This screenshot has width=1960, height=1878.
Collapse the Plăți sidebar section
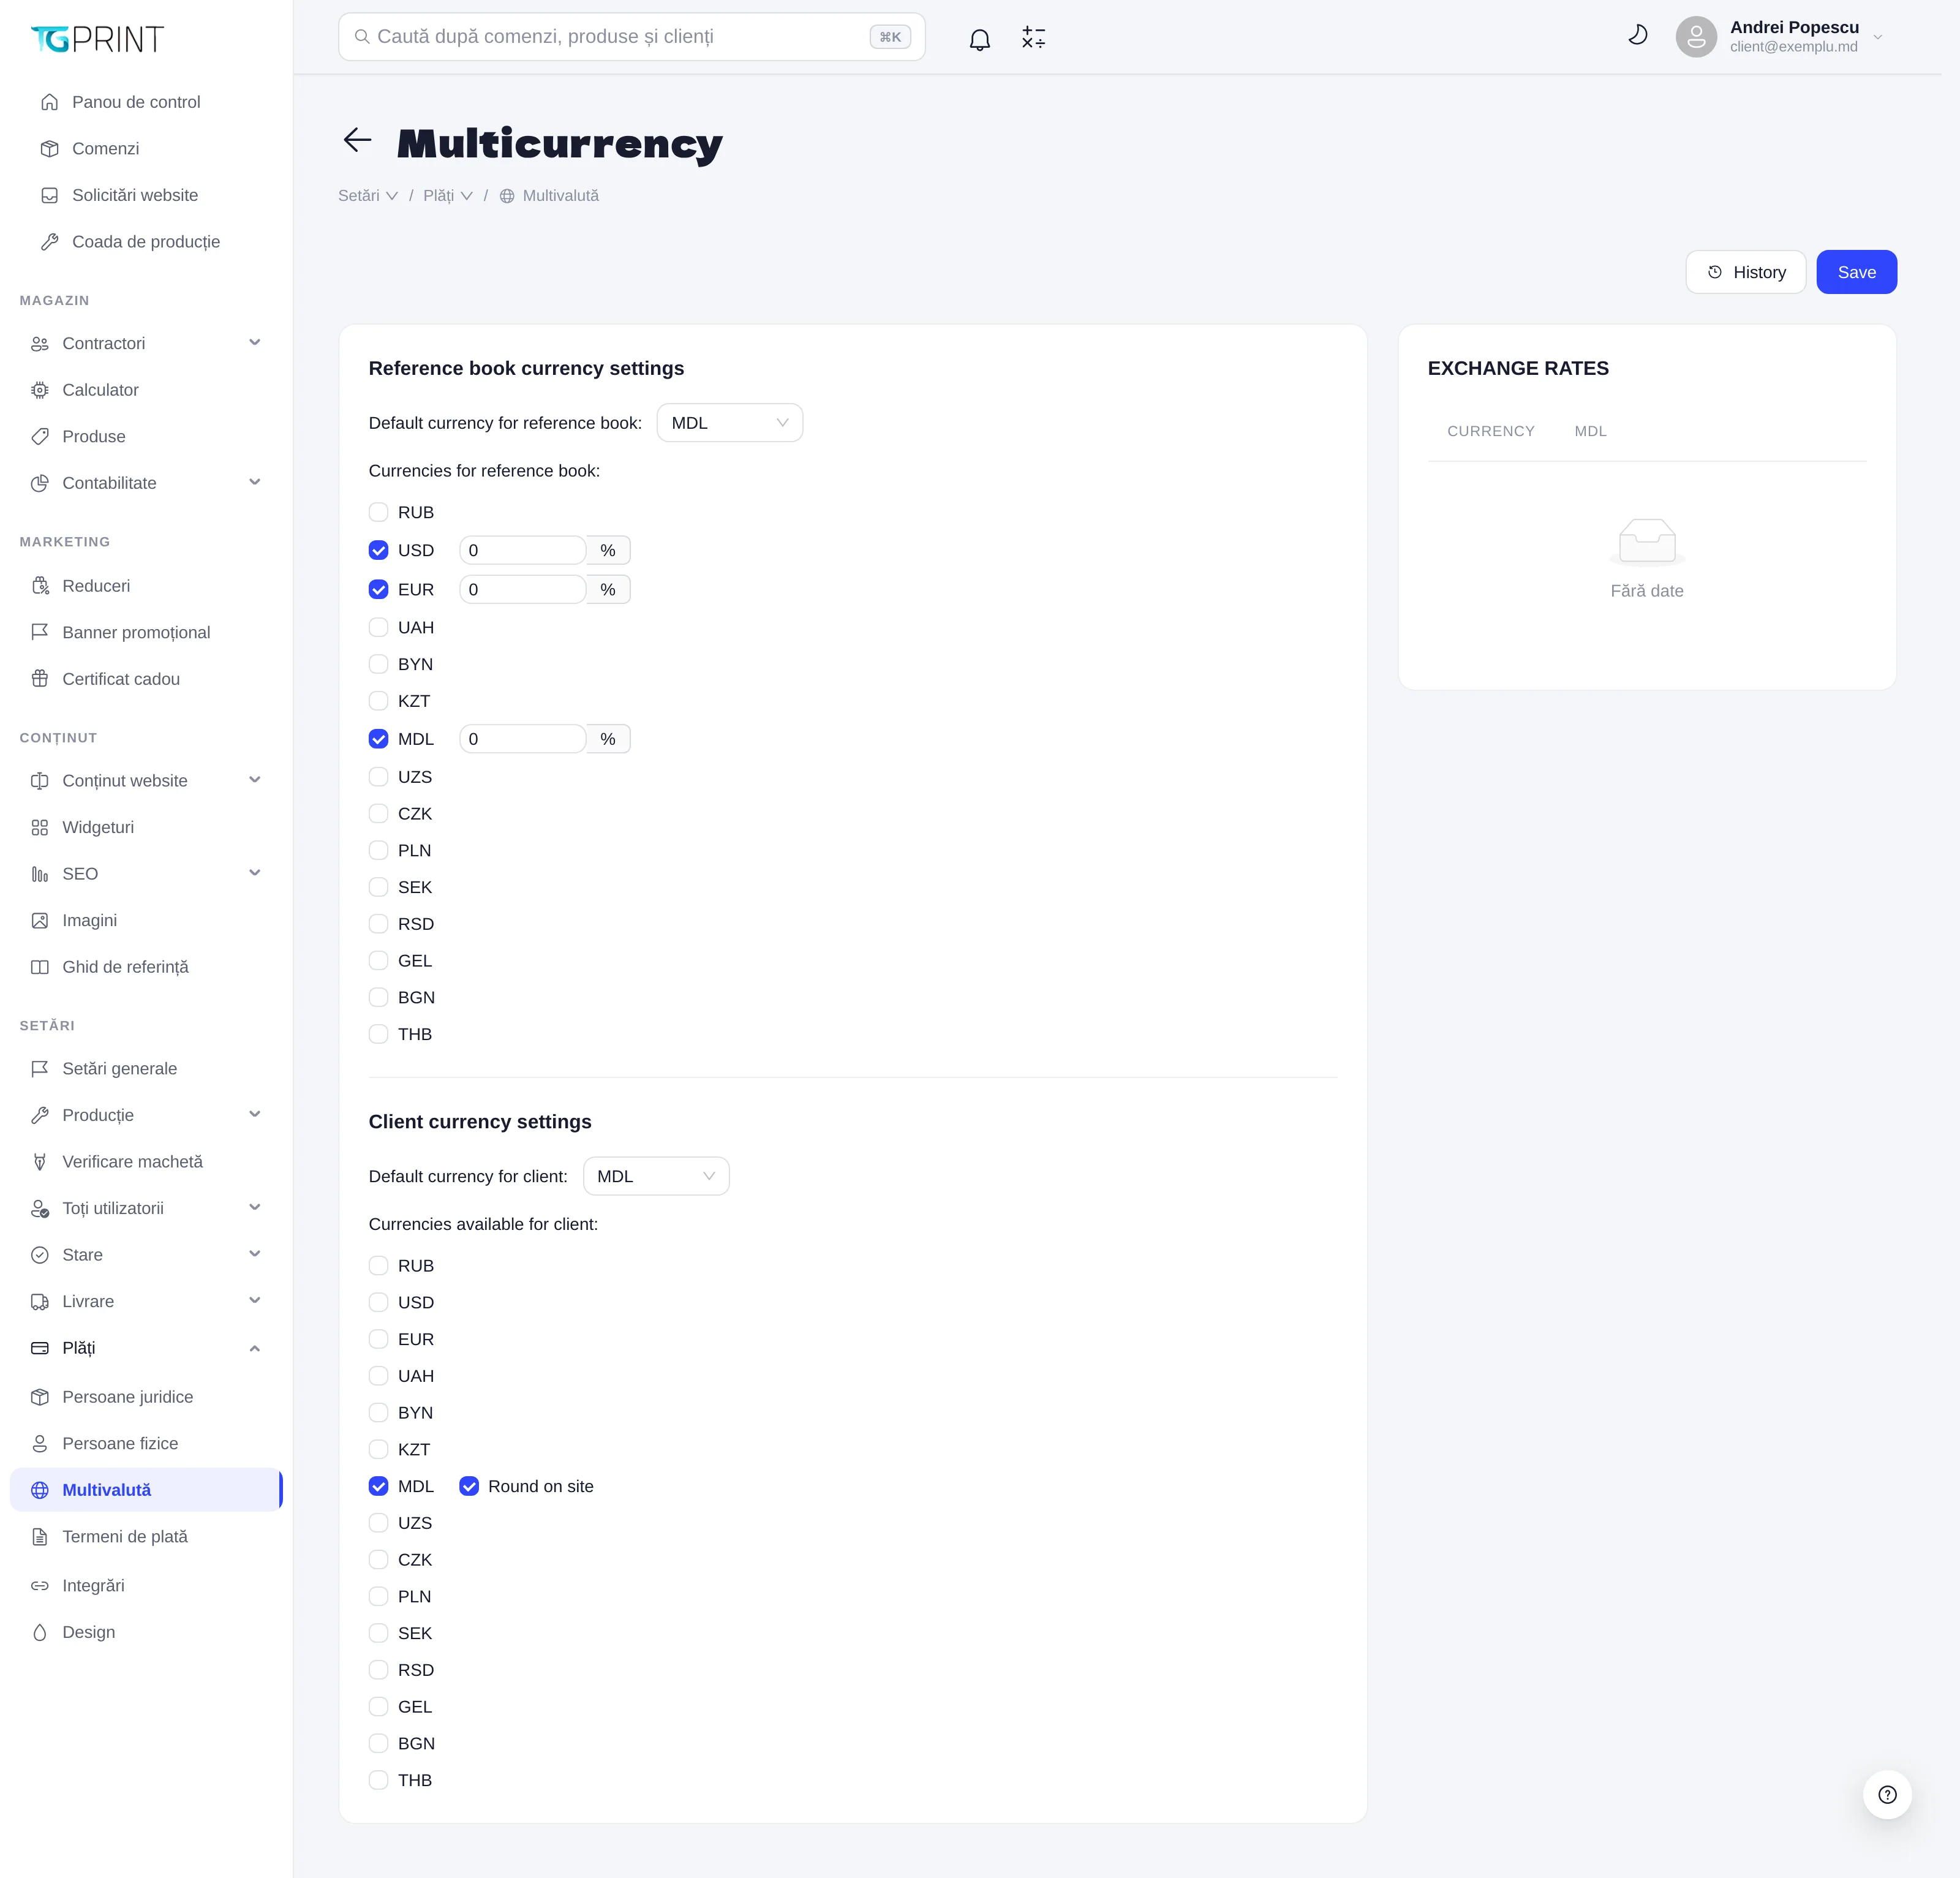tap(146, 1348)
